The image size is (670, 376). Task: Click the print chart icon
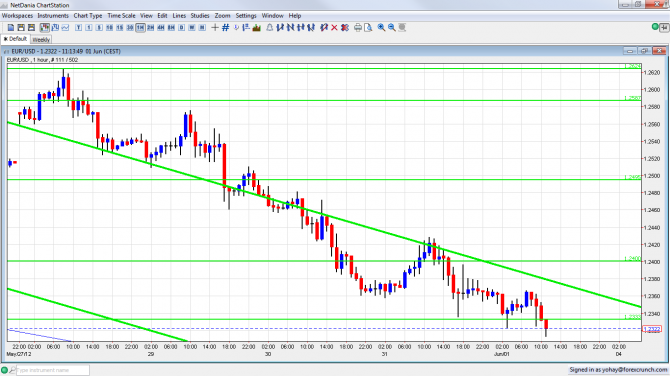click(x=358, y=28)
